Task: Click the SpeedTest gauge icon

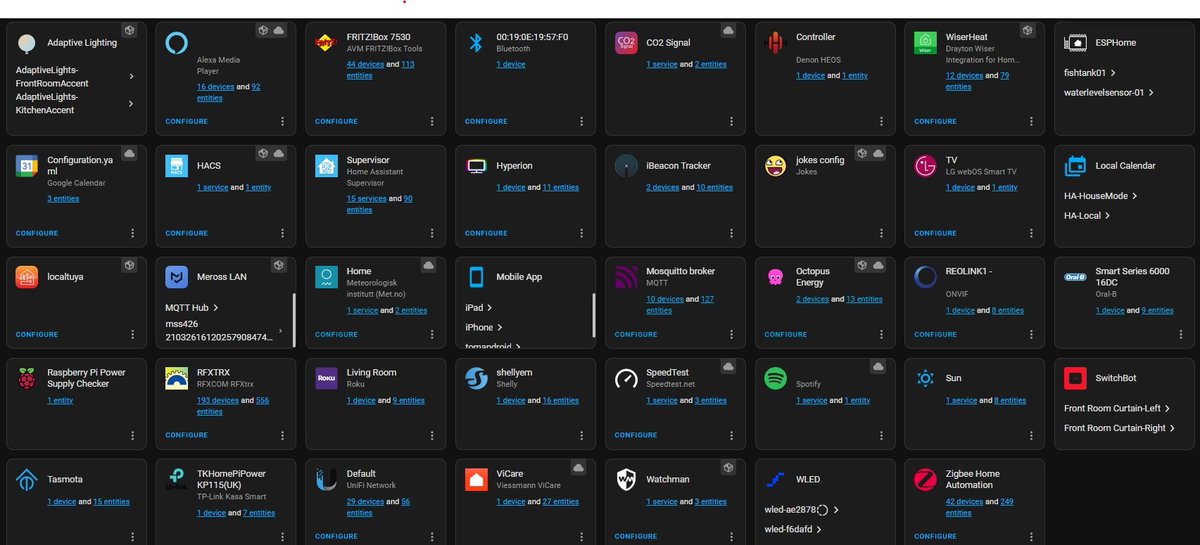Action: pos(626,378)
